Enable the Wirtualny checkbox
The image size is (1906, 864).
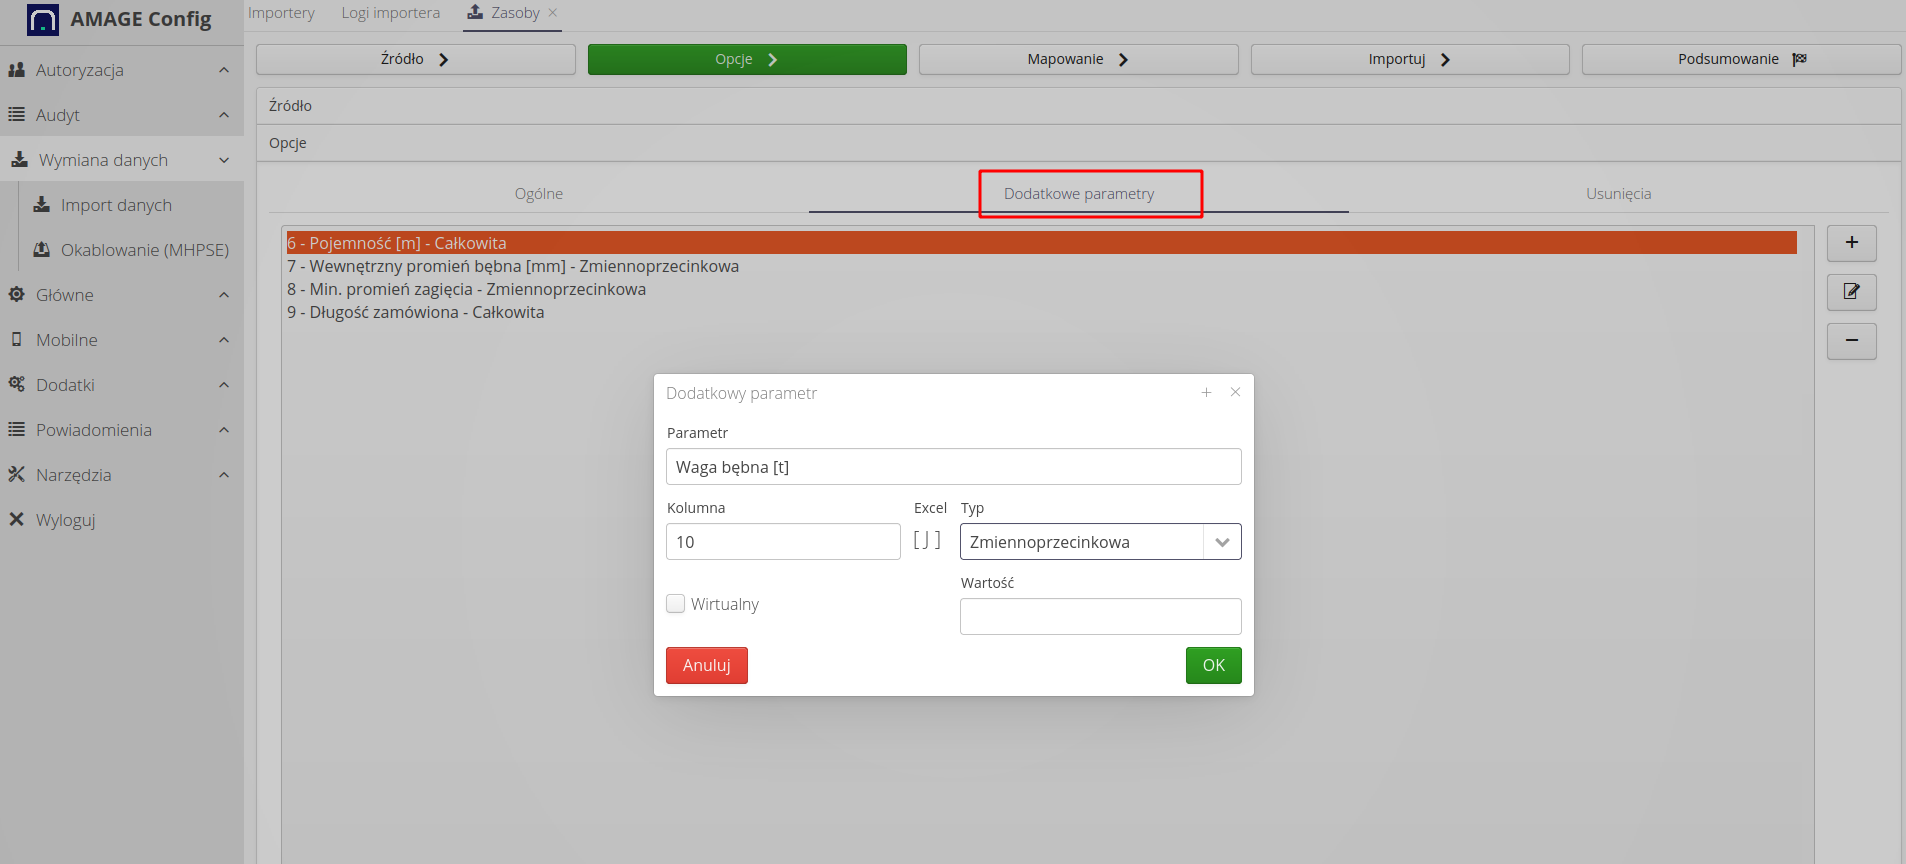click(x=676, y=604)
